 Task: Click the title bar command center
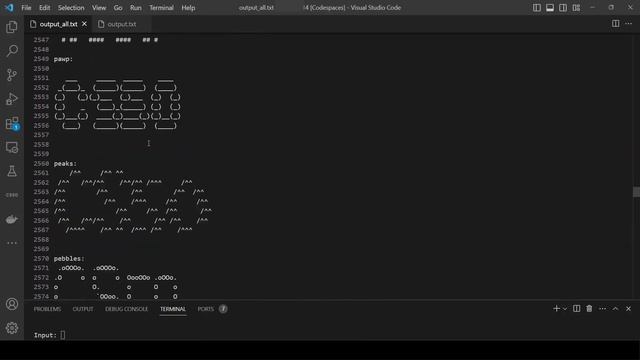(320, 8)
